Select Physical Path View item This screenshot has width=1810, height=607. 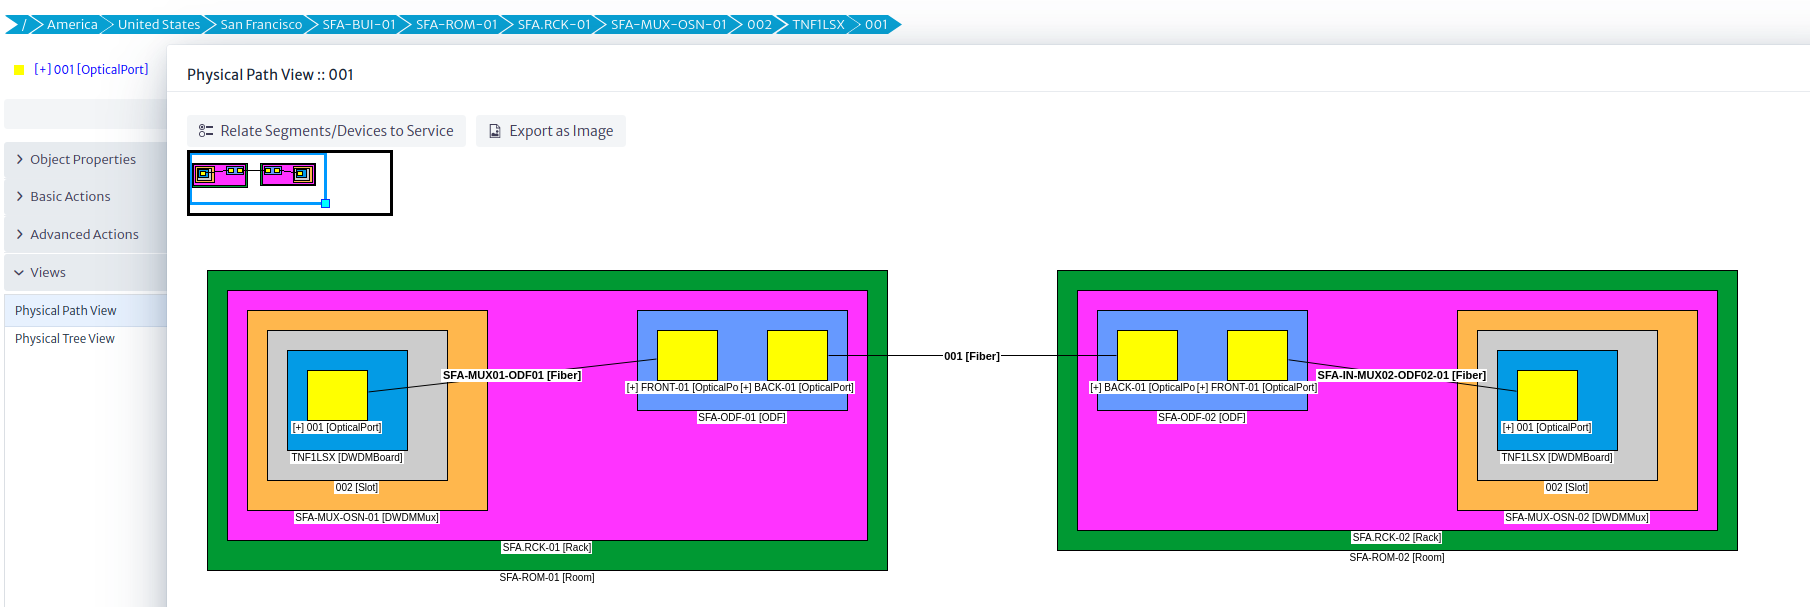click(x=66, y=311)
